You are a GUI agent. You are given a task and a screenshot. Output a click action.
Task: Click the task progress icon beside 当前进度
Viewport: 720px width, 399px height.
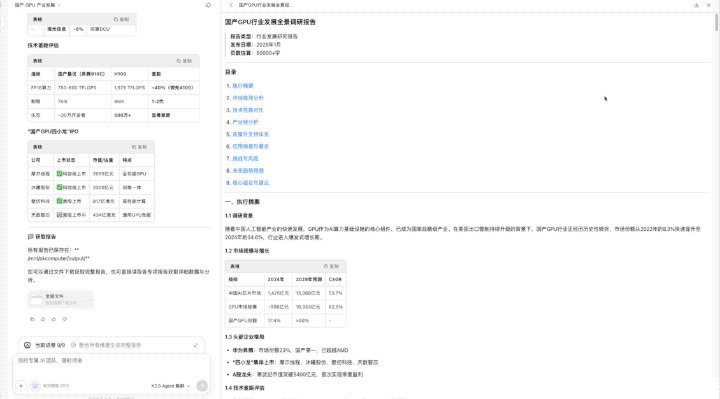pyautogui.click(x=27, y=345)
